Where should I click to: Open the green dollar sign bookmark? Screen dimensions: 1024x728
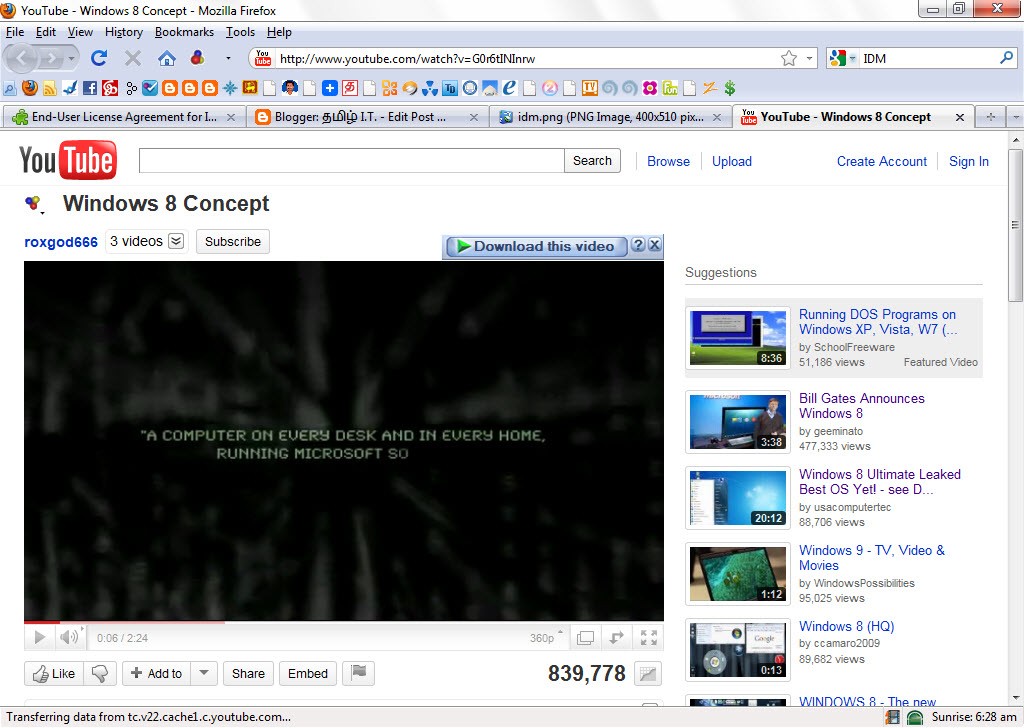coord(730,88)
